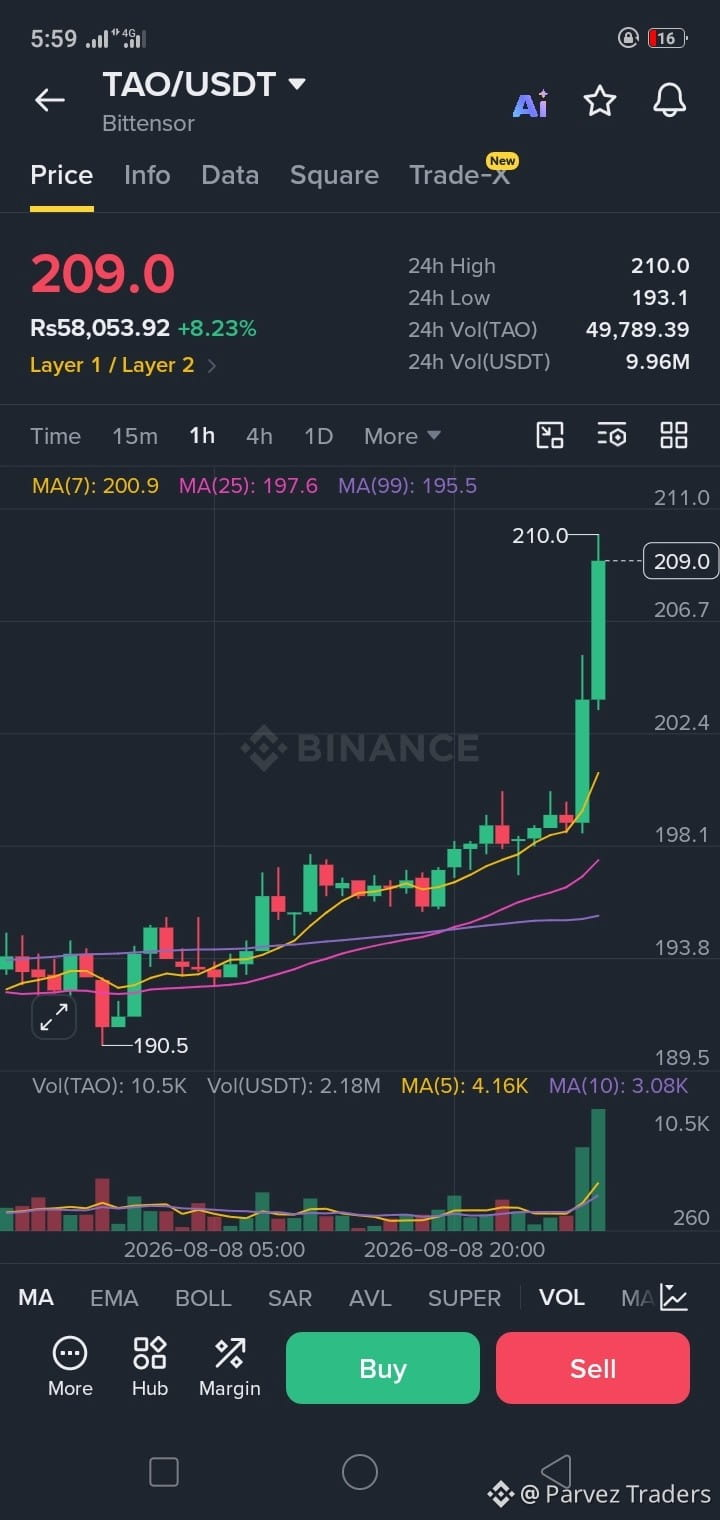Toggle the EMA indicator
Viewport: 720px width, 1520px height.
click(x=114, y=1298)
